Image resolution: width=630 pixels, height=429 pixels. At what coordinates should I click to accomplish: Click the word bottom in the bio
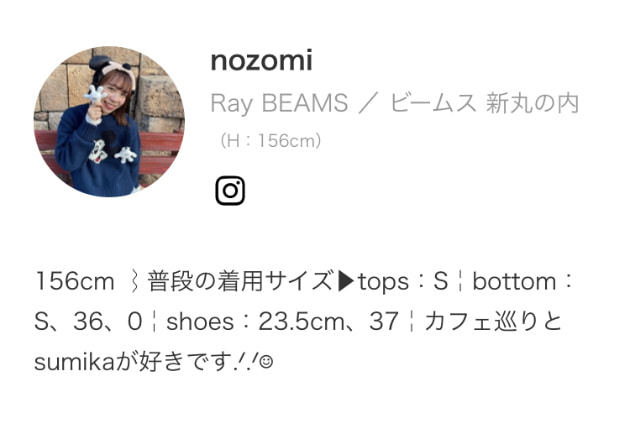click(514, 281)
